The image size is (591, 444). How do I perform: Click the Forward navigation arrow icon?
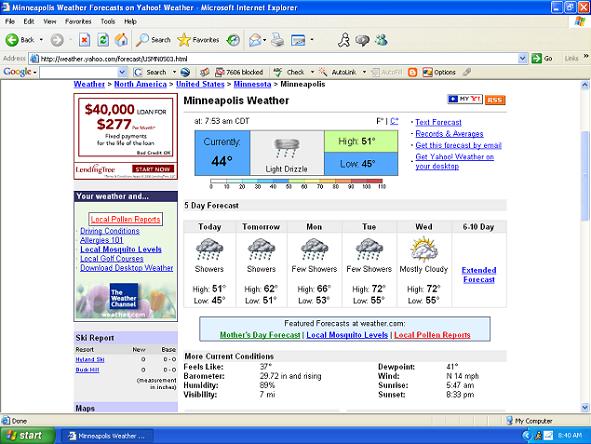coord(57,40)
